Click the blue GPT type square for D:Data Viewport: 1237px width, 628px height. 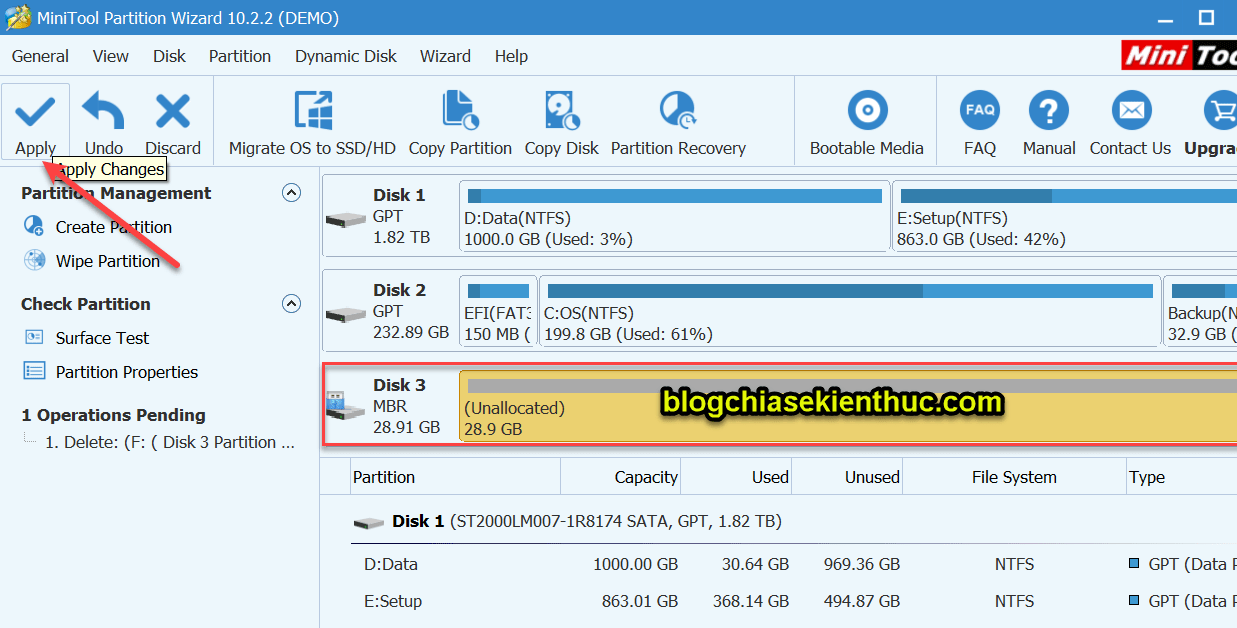[x=1134, y=564]
